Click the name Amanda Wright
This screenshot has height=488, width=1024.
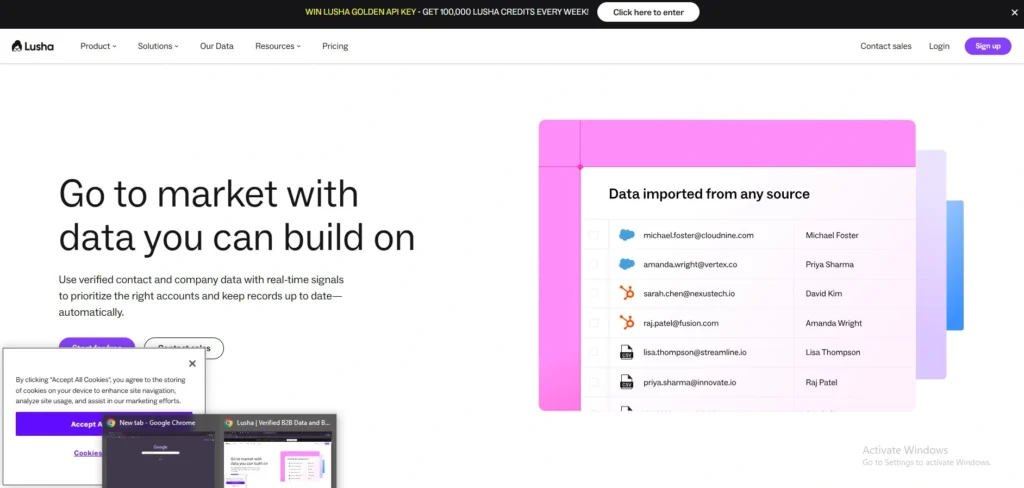coord(833,323)
